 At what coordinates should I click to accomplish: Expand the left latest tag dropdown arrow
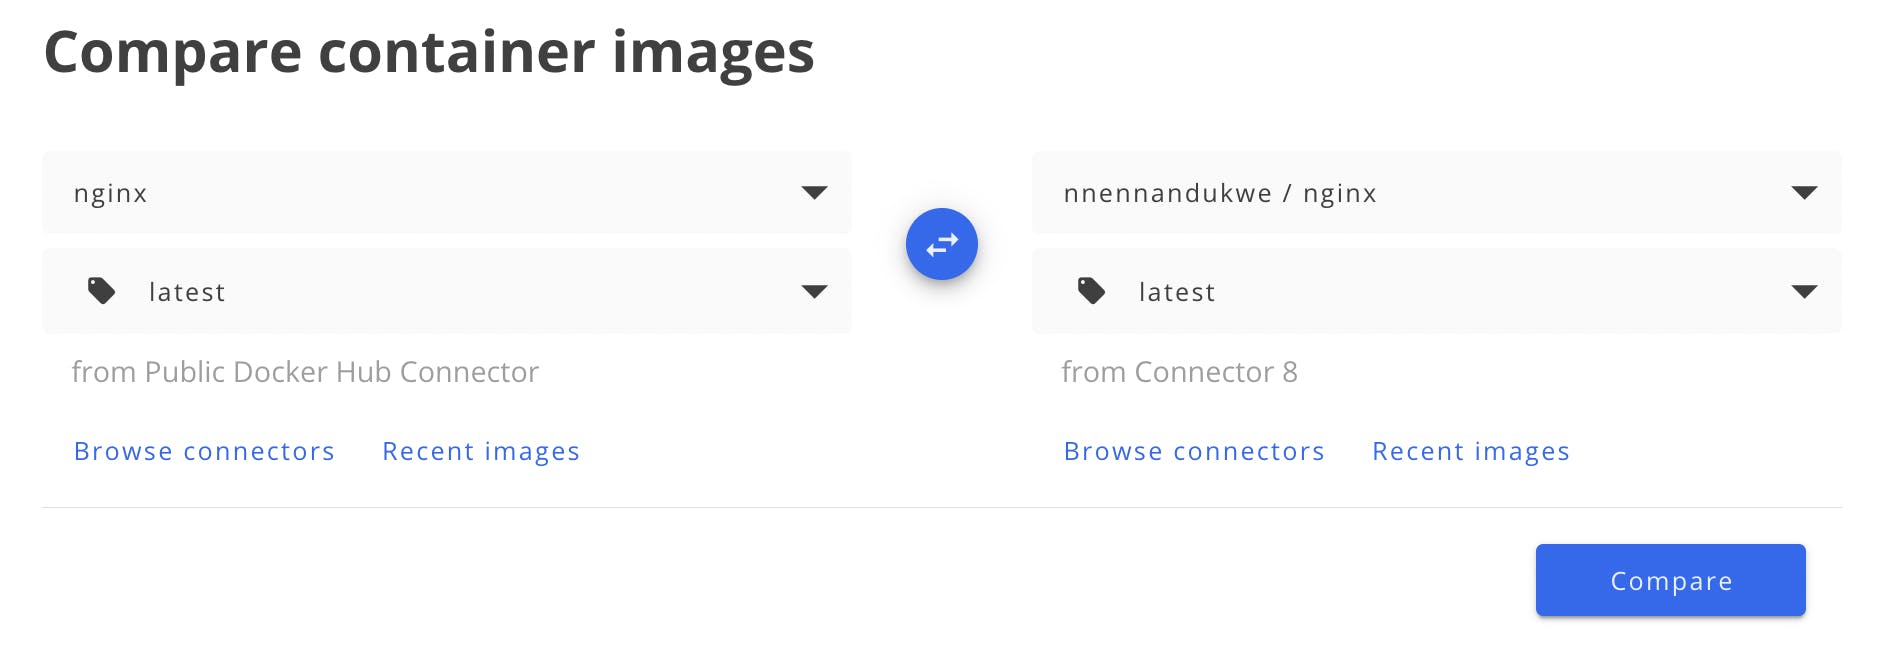(814, 292)
